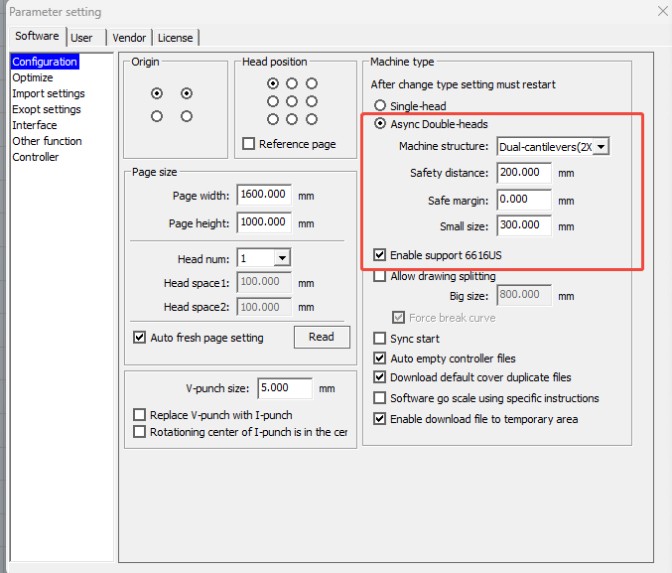Select the top-right Origin radio button
This screenshot has width=672, height=573.
[186, 93]
